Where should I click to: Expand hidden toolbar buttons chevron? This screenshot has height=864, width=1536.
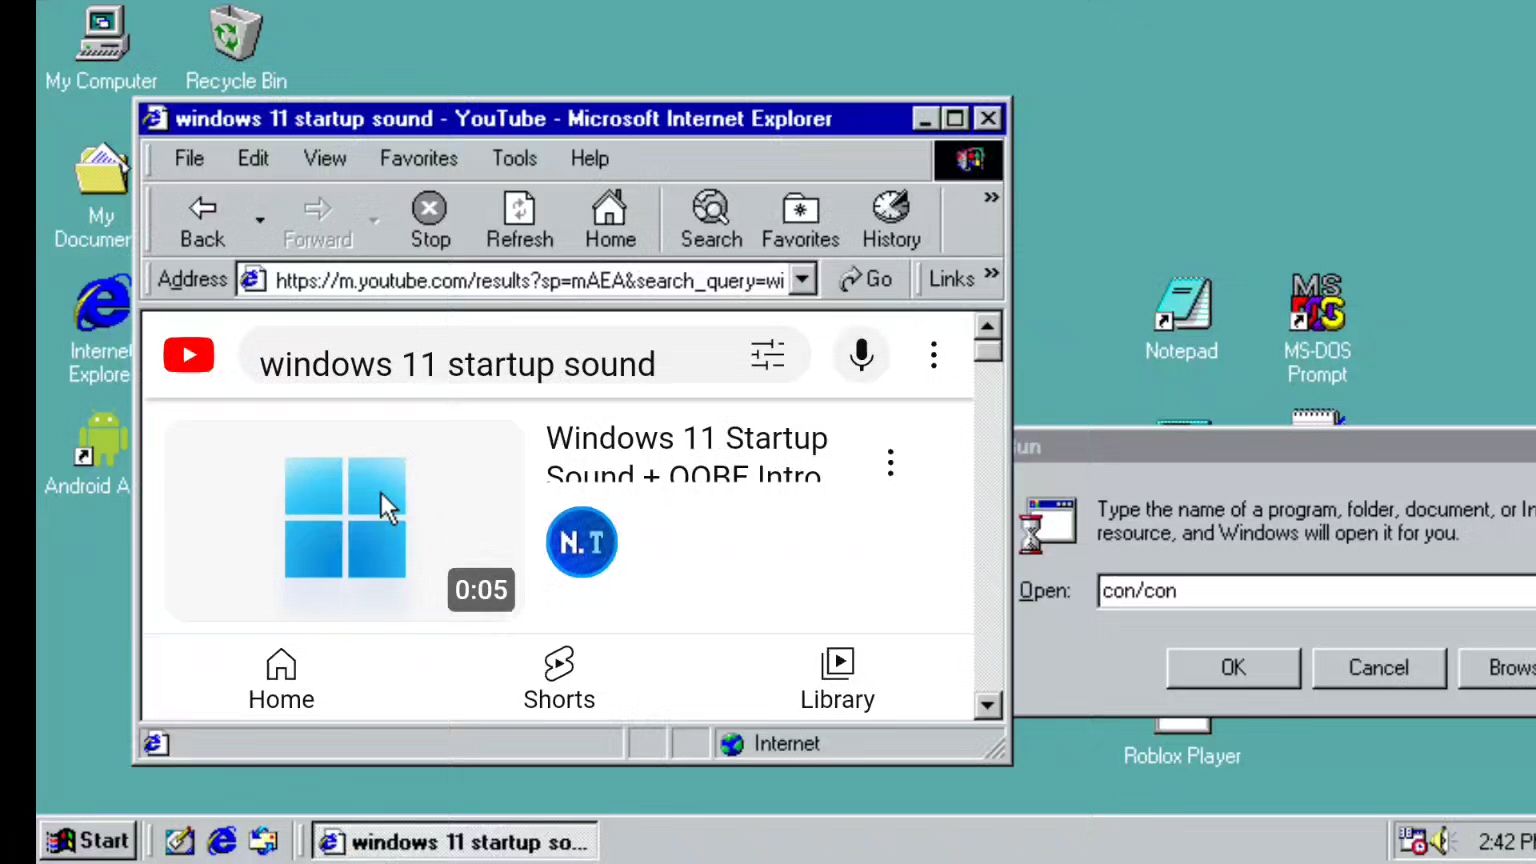click(x=991, y=198)
